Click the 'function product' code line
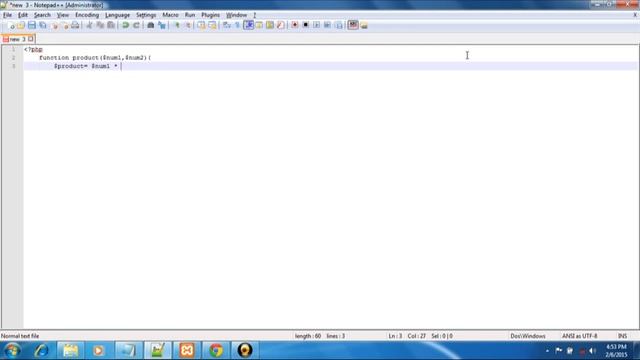The image size is (640, 360). pos(95,58)
